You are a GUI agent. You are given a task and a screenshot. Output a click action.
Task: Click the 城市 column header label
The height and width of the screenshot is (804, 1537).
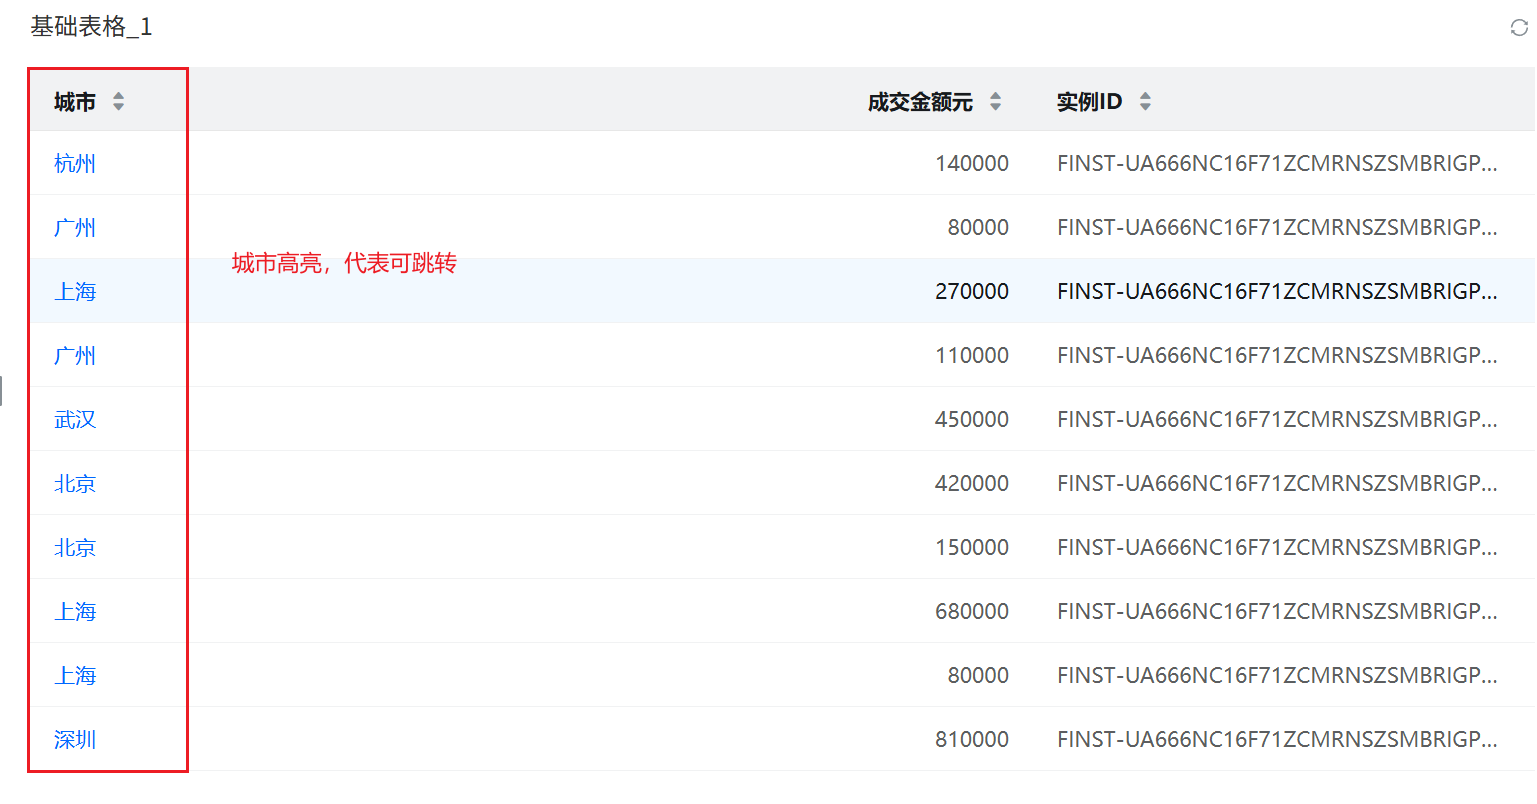pos(75,102)
